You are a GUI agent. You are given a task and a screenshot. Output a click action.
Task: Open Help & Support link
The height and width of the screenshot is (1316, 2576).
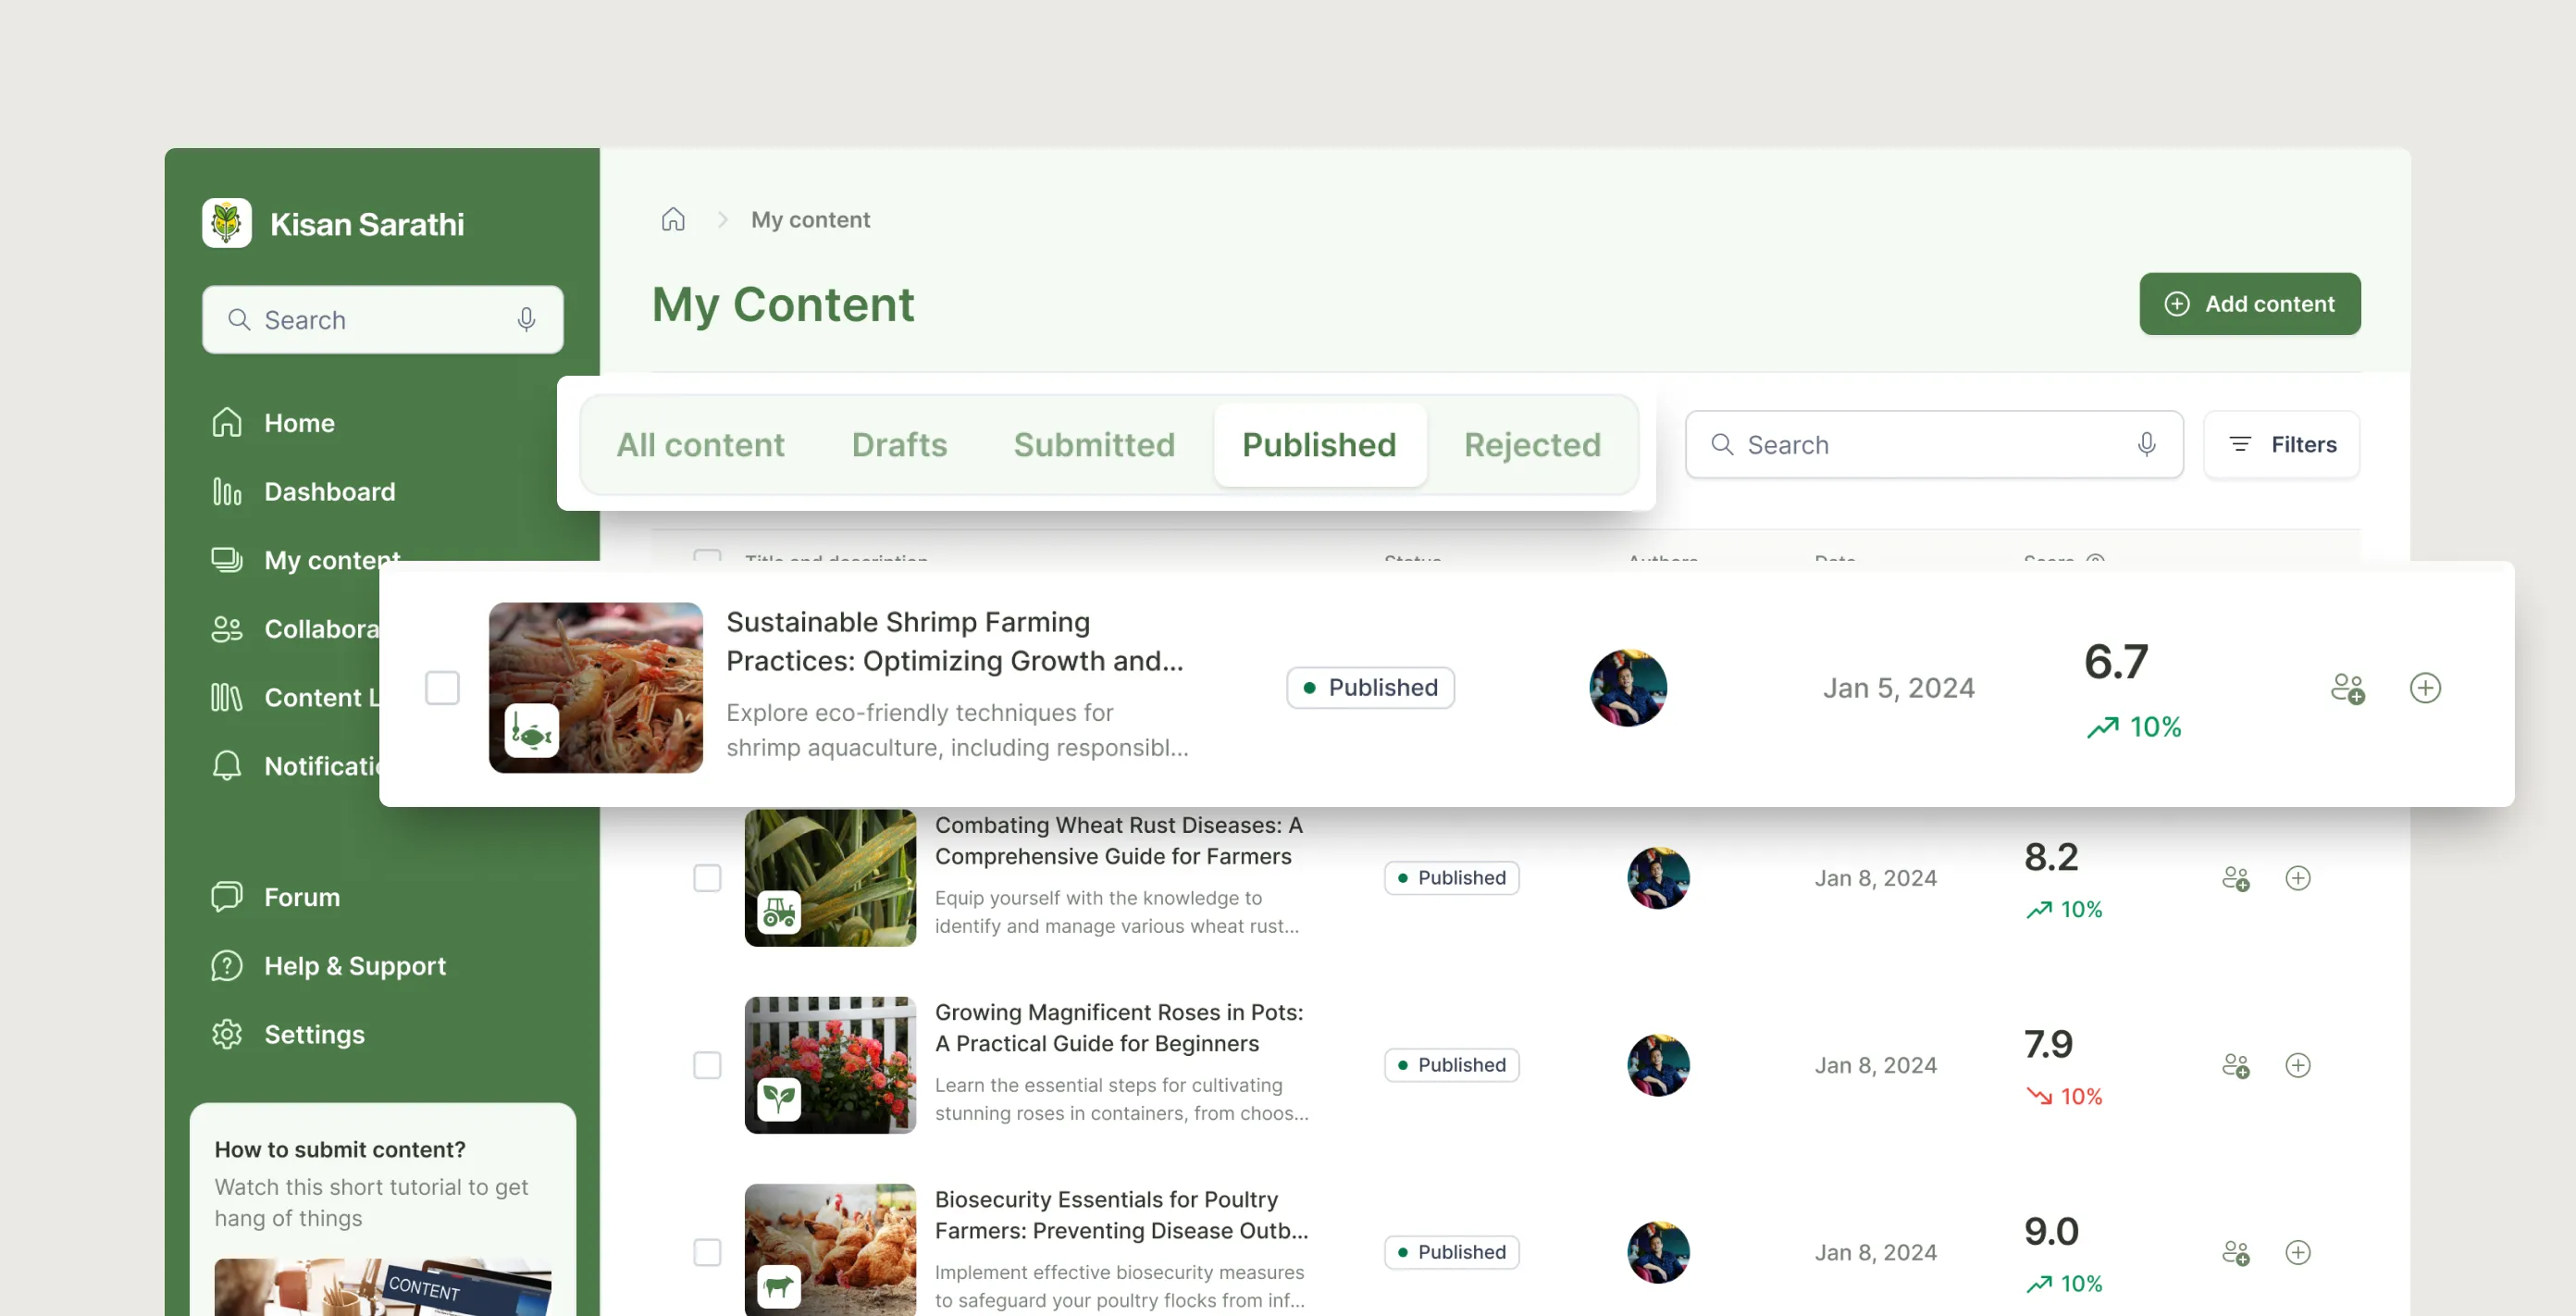[x=354, y=965]
